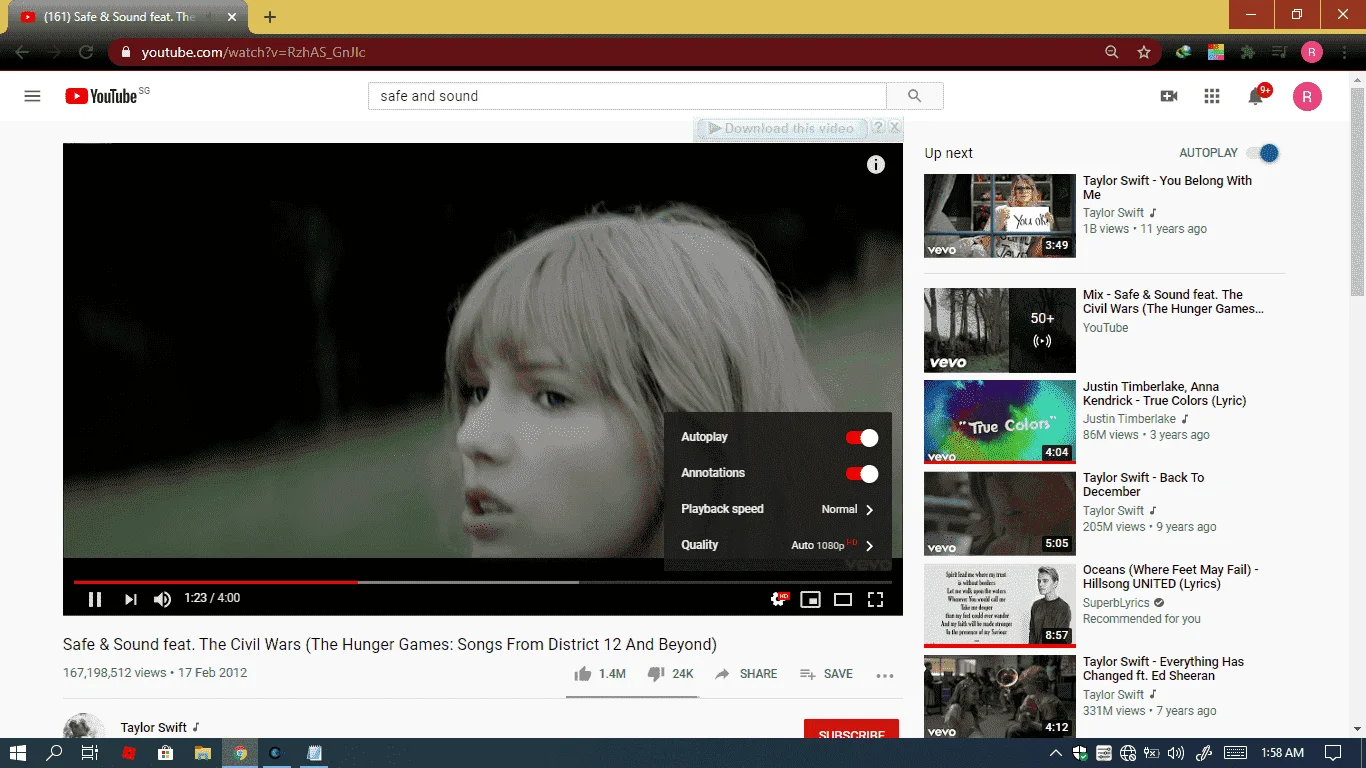Skip to the next video in the player
The height and width of the screenshot is (768, 1366).
[130, 599]
